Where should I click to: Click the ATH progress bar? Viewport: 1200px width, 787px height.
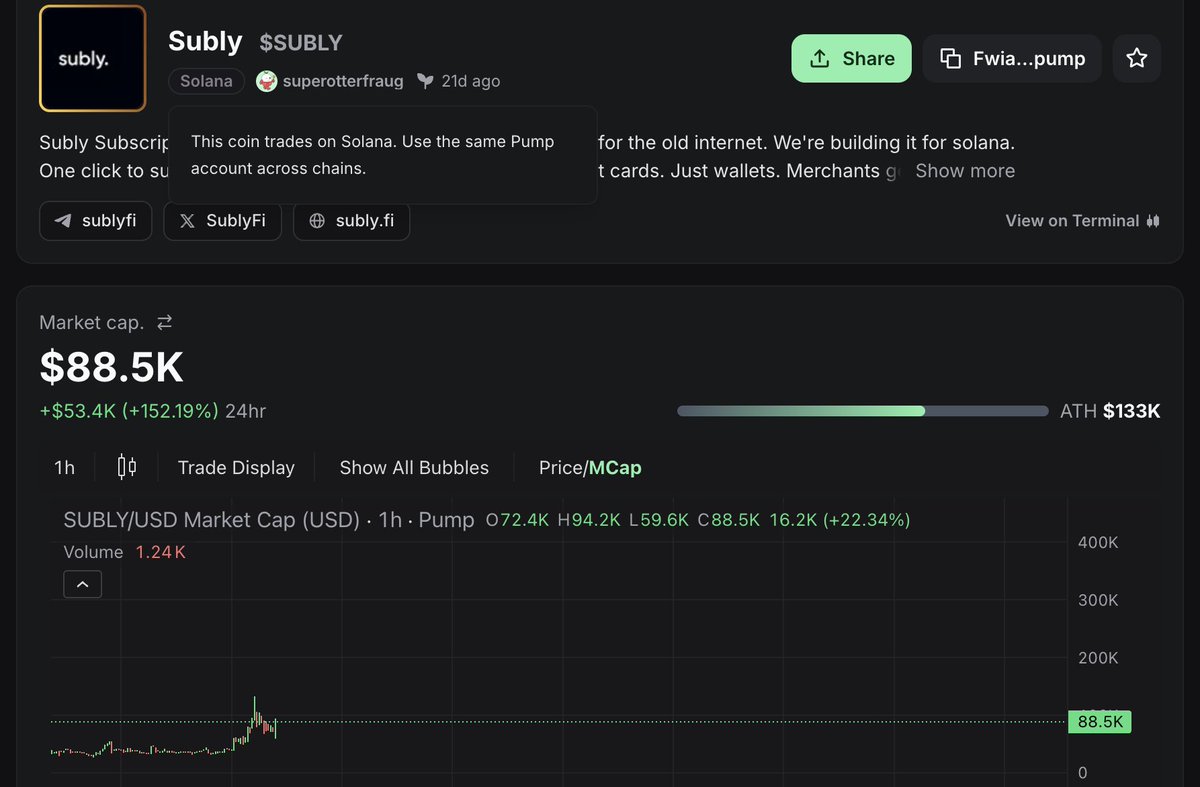tap(863, 411)
